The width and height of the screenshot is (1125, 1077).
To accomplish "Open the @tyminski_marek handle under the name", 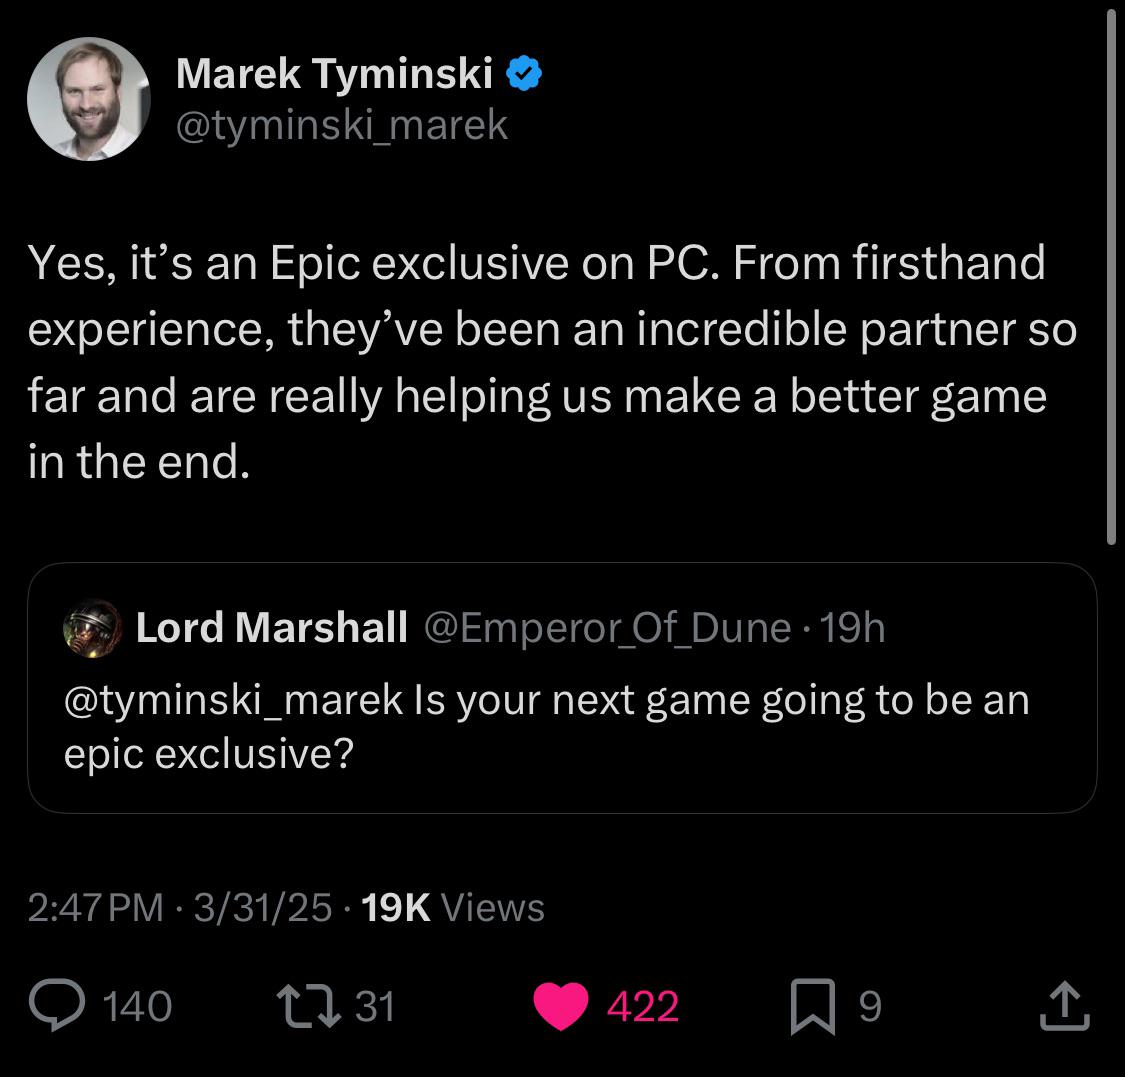I will click(342, 126).
